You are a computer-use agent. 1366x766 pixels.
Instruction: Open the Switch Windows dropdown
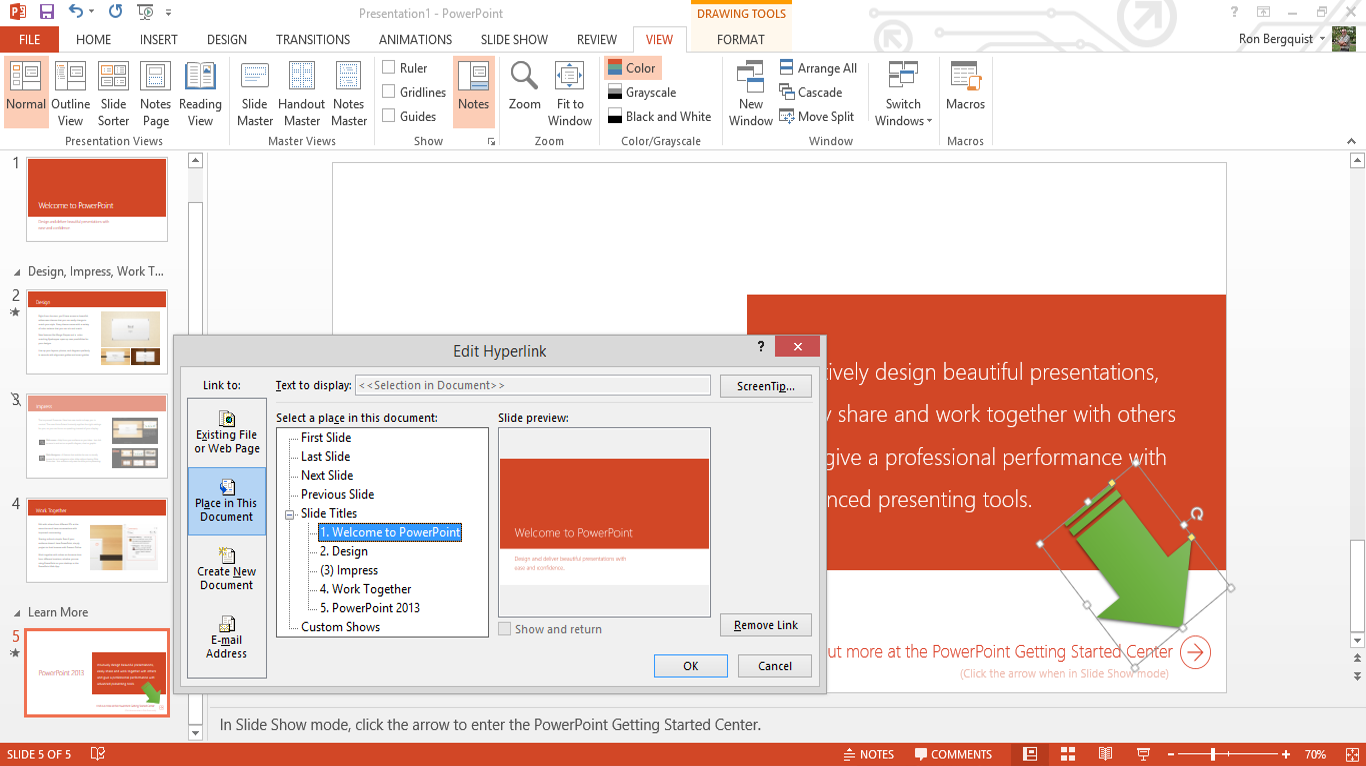point(903,93)
